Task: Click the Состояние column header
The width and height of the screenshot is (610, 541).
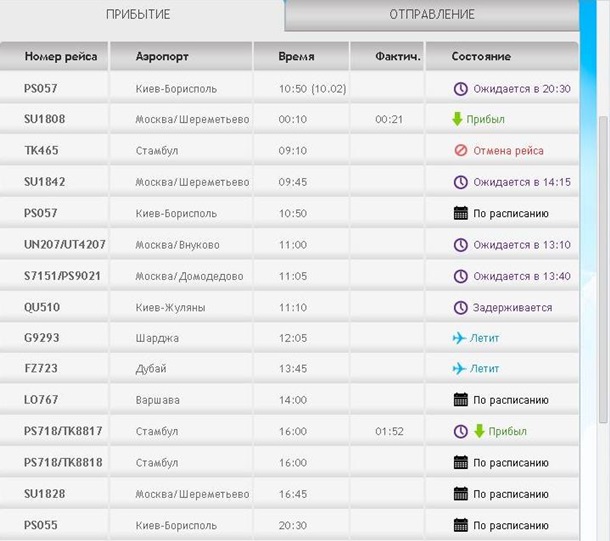Action: [x=481, y=57]
